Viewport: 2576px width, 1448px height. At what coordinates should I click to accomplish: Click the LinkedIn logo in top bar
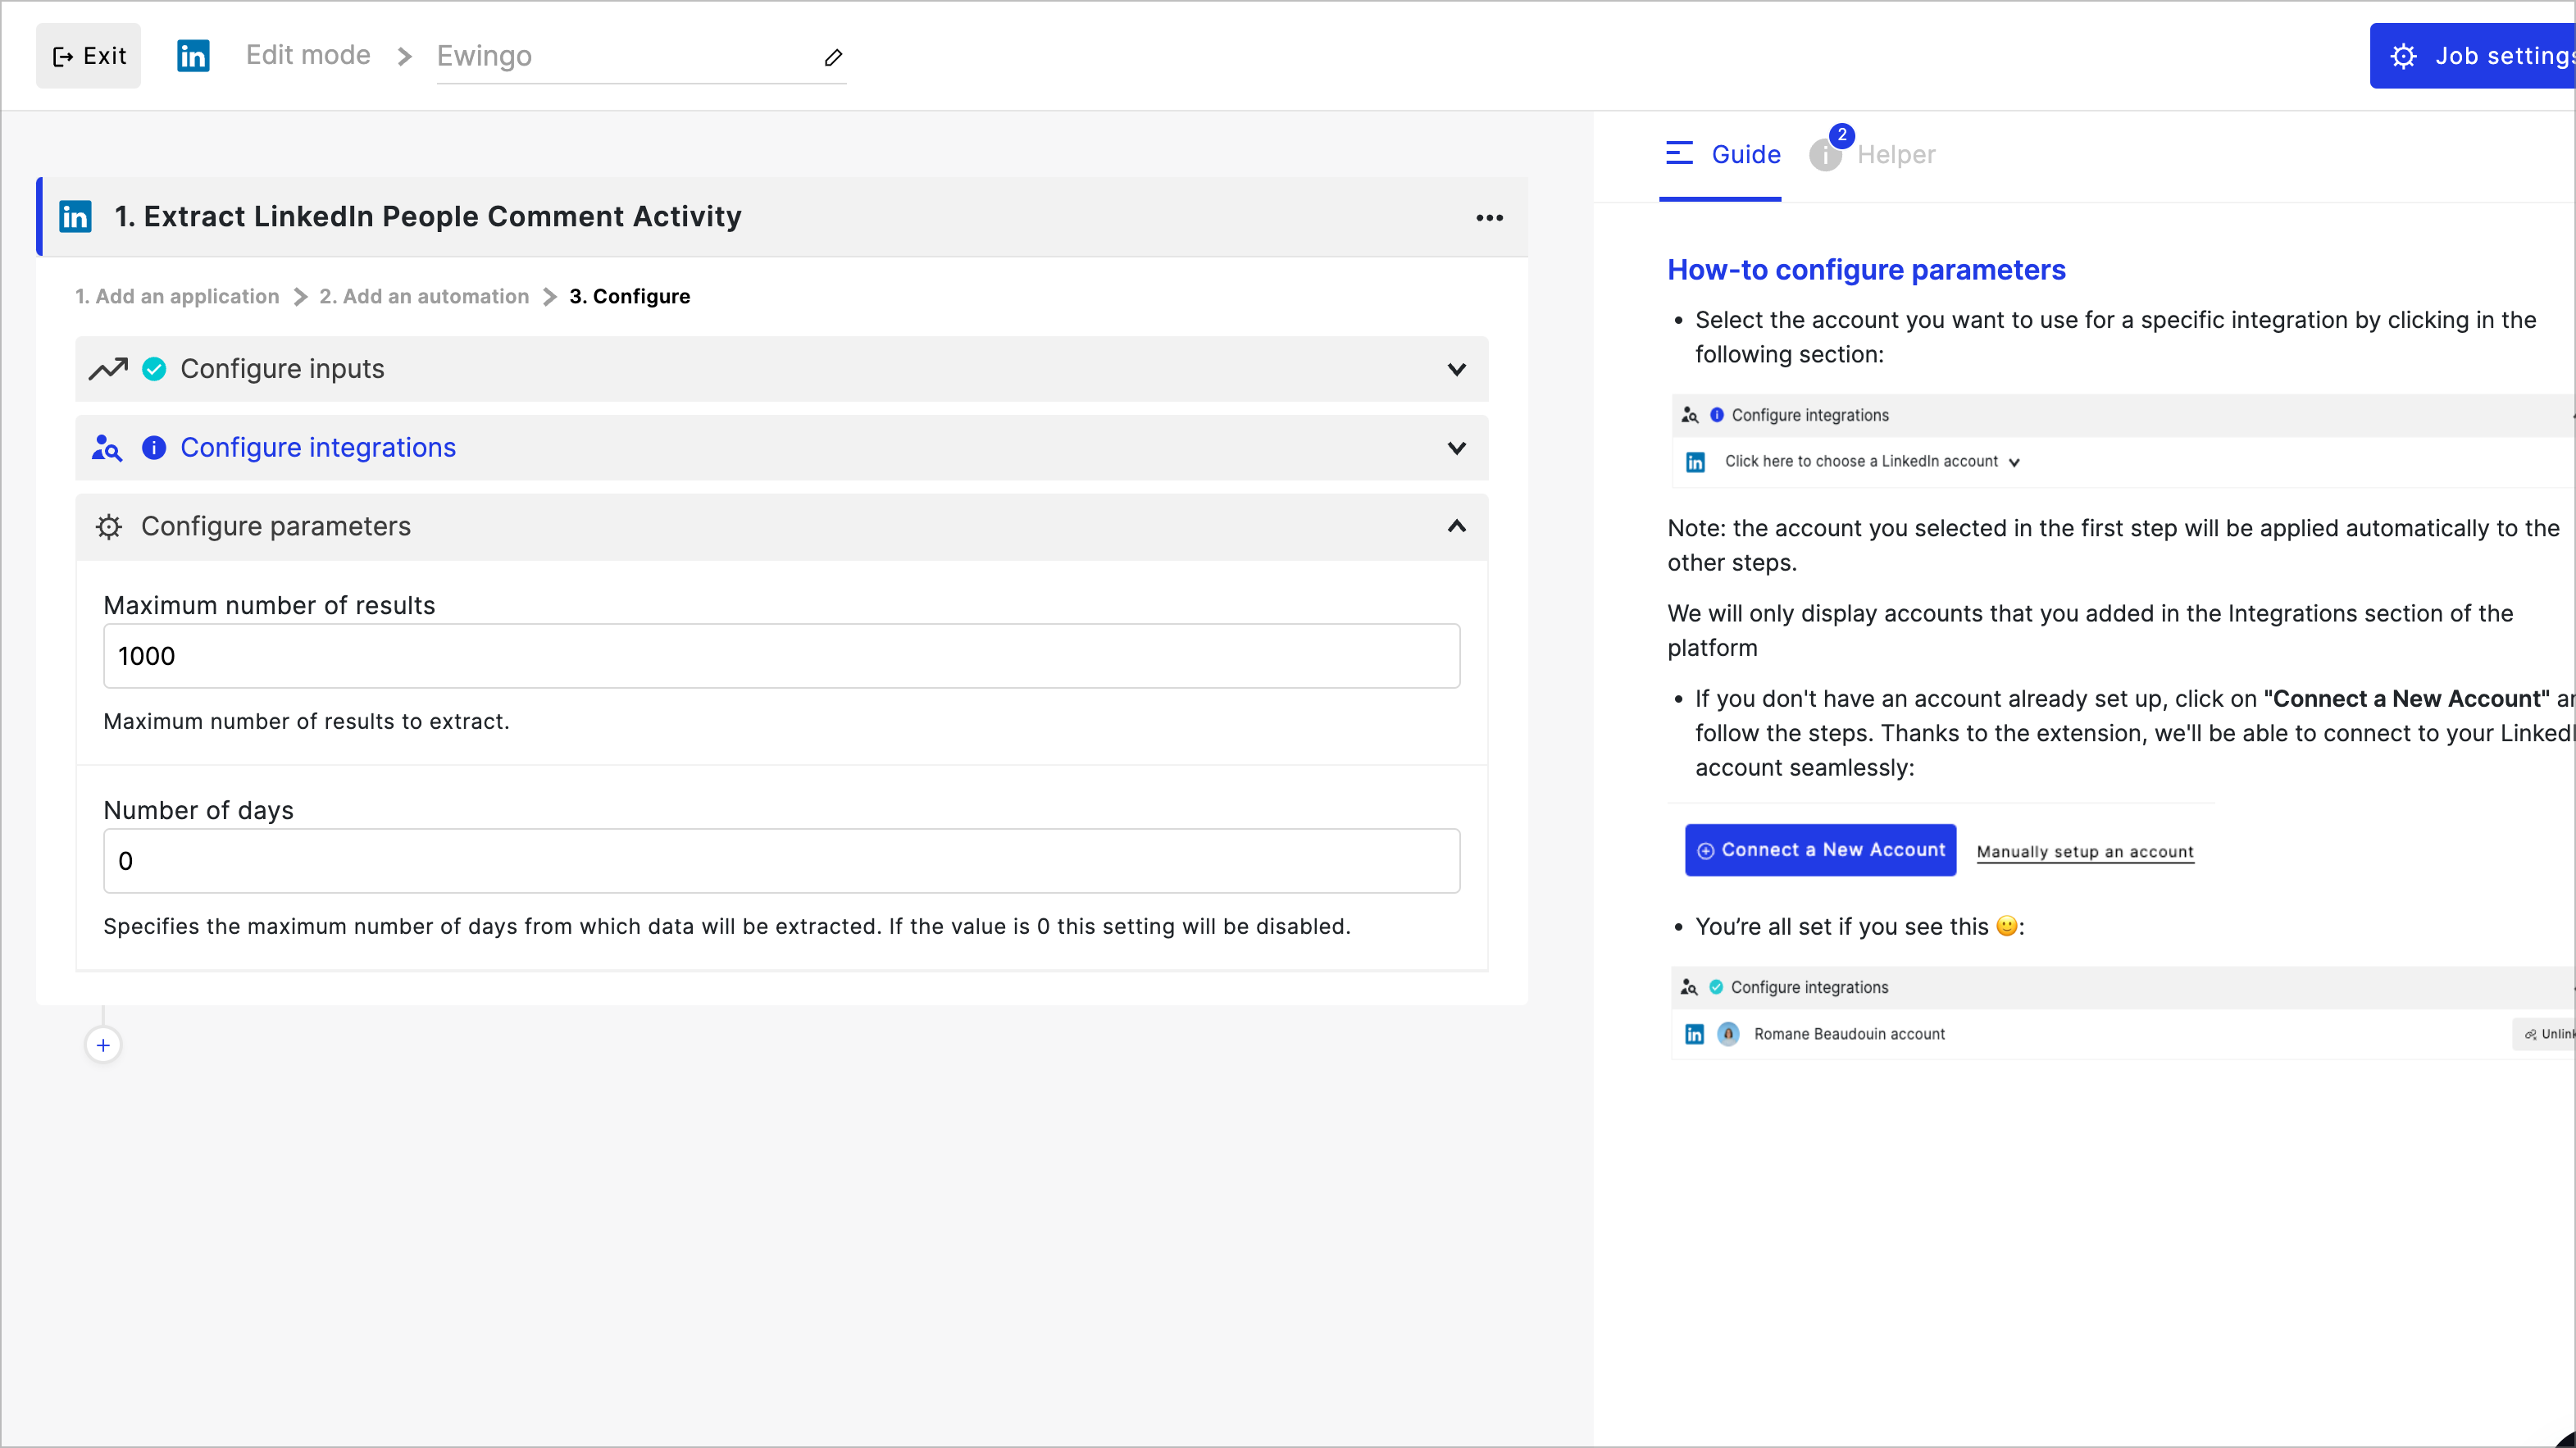click(x=193, y=56)
